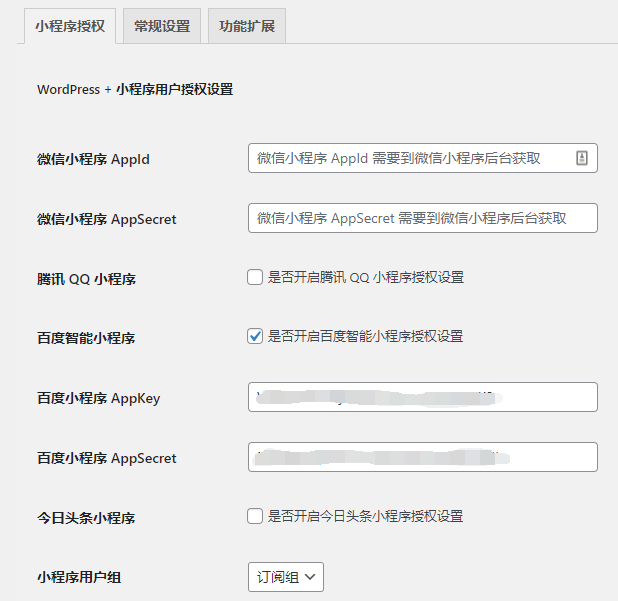Enable 今日头条小程序授权设置 checkbox
Viewport: 618px width, 601px height.
coord(255,516)
